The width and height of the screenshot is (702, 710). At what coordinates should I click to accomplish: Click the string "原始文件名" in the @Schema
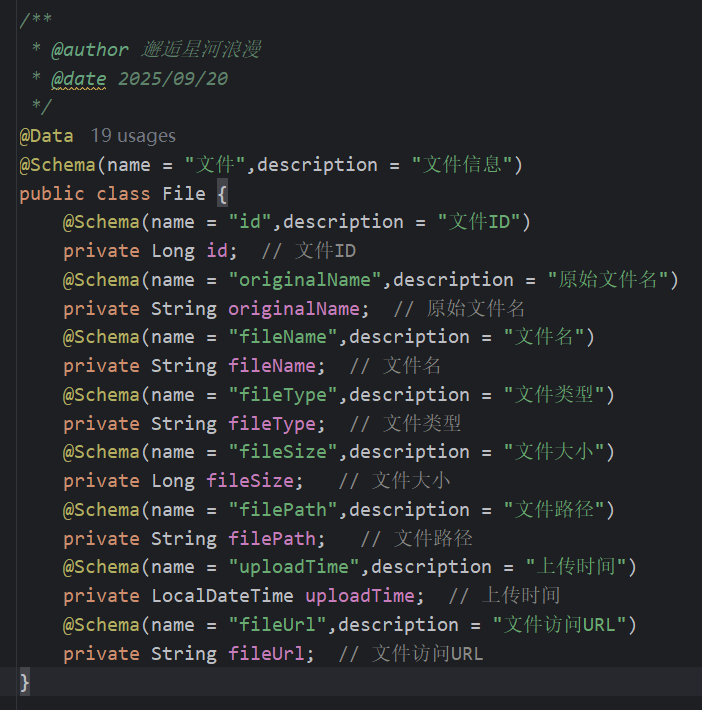pyautogui.click(x=608, y=280)
